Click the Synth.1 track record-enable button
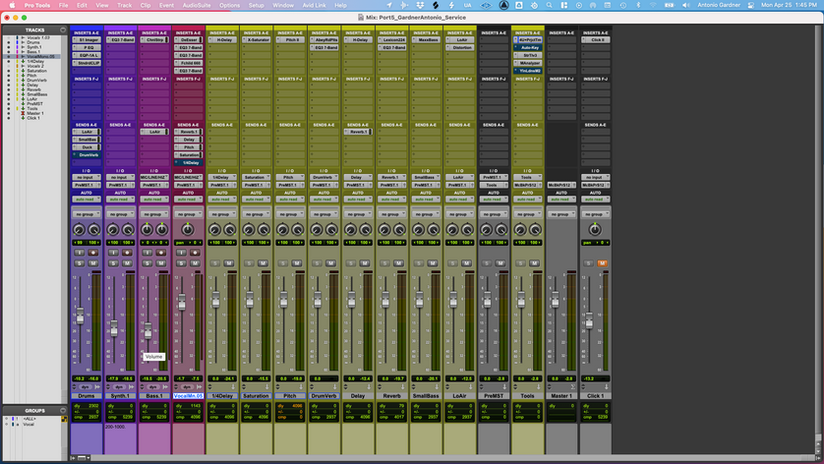Image resolution: width=824 pixels, height=464 pixels. point(127,253)
